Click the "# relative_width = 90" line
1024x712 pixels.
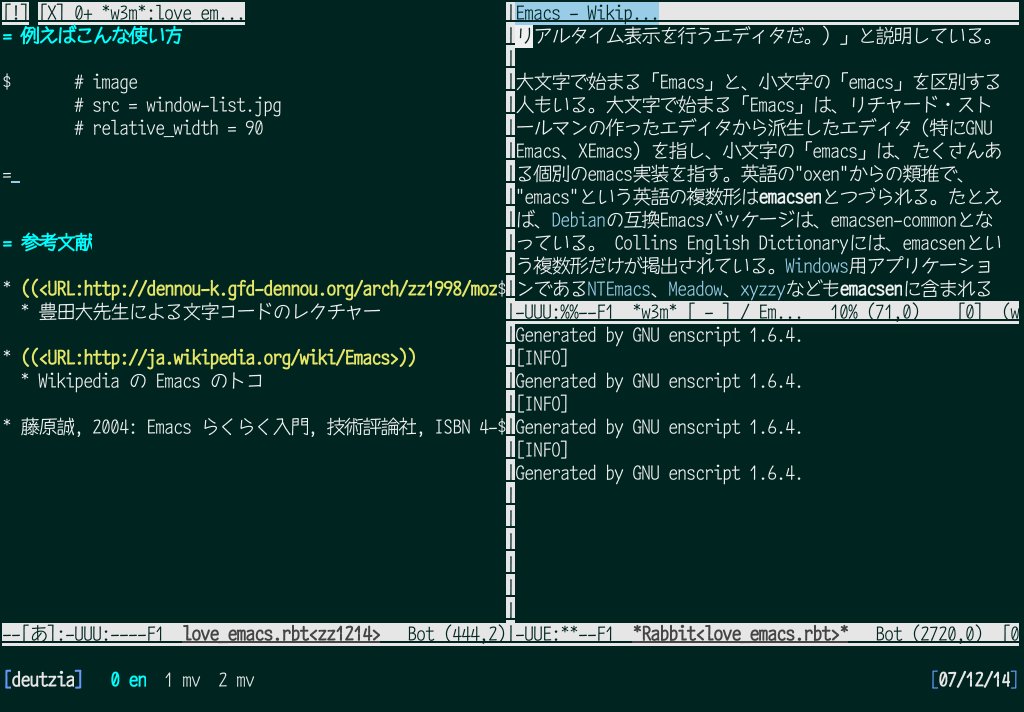click(x=168, y=127)
